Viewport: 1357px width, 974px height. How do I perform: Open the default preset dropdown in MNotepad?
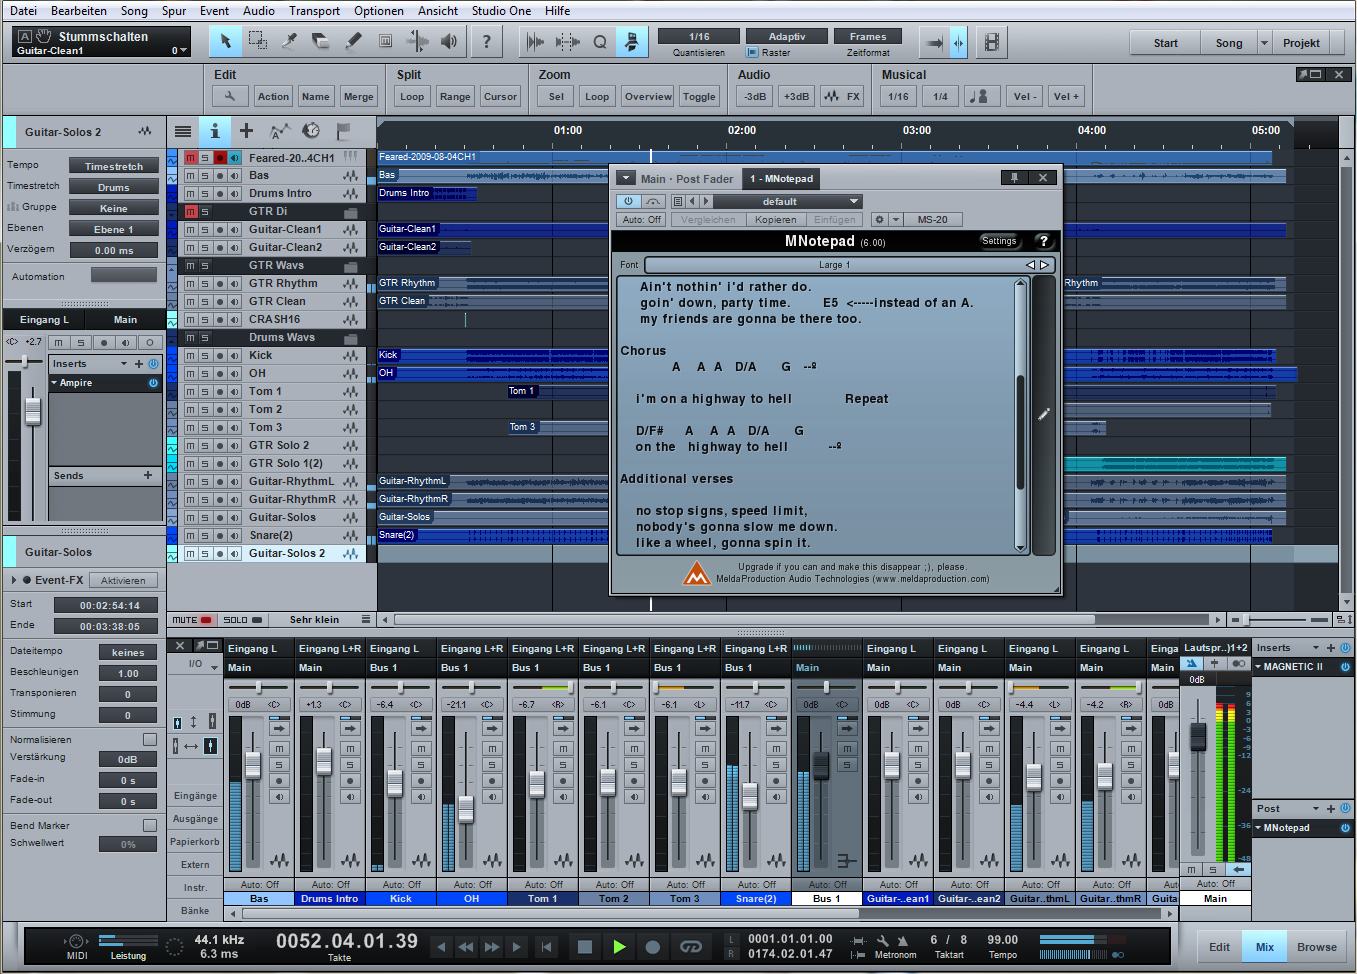coord(786,201)
